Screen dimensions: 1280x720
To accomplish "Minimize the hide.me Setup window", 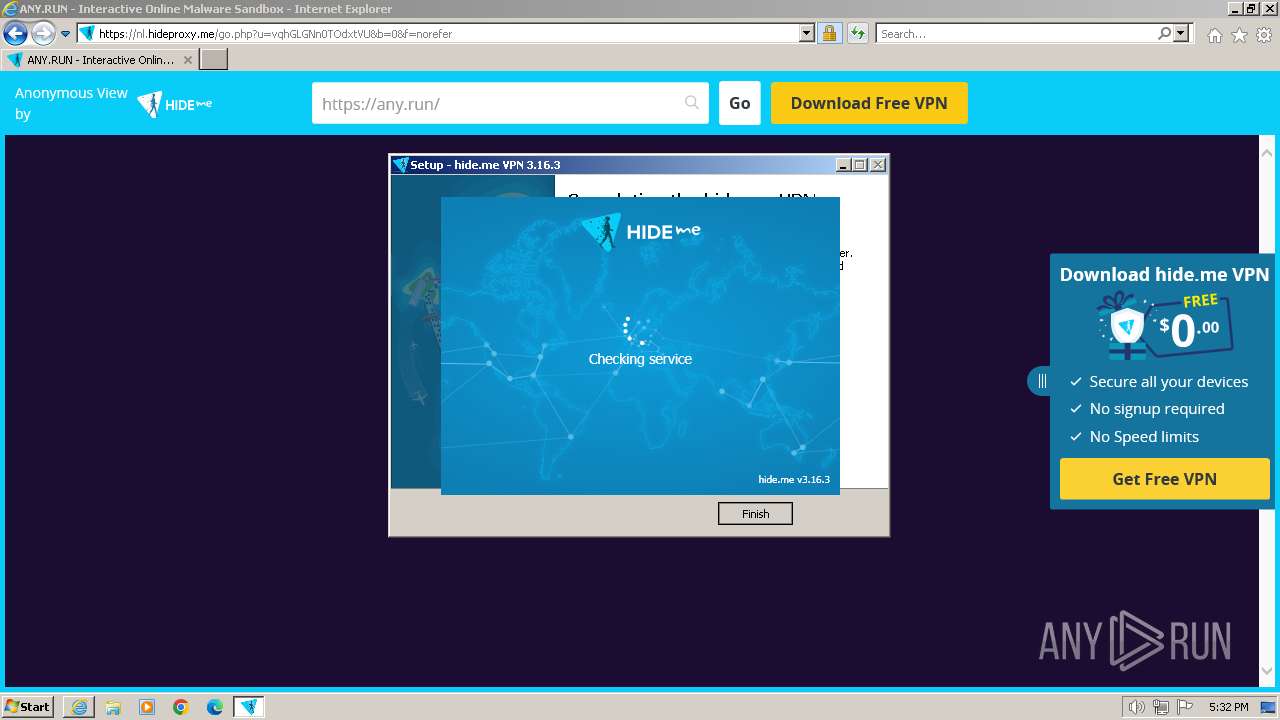I will [x=843, y=165].
